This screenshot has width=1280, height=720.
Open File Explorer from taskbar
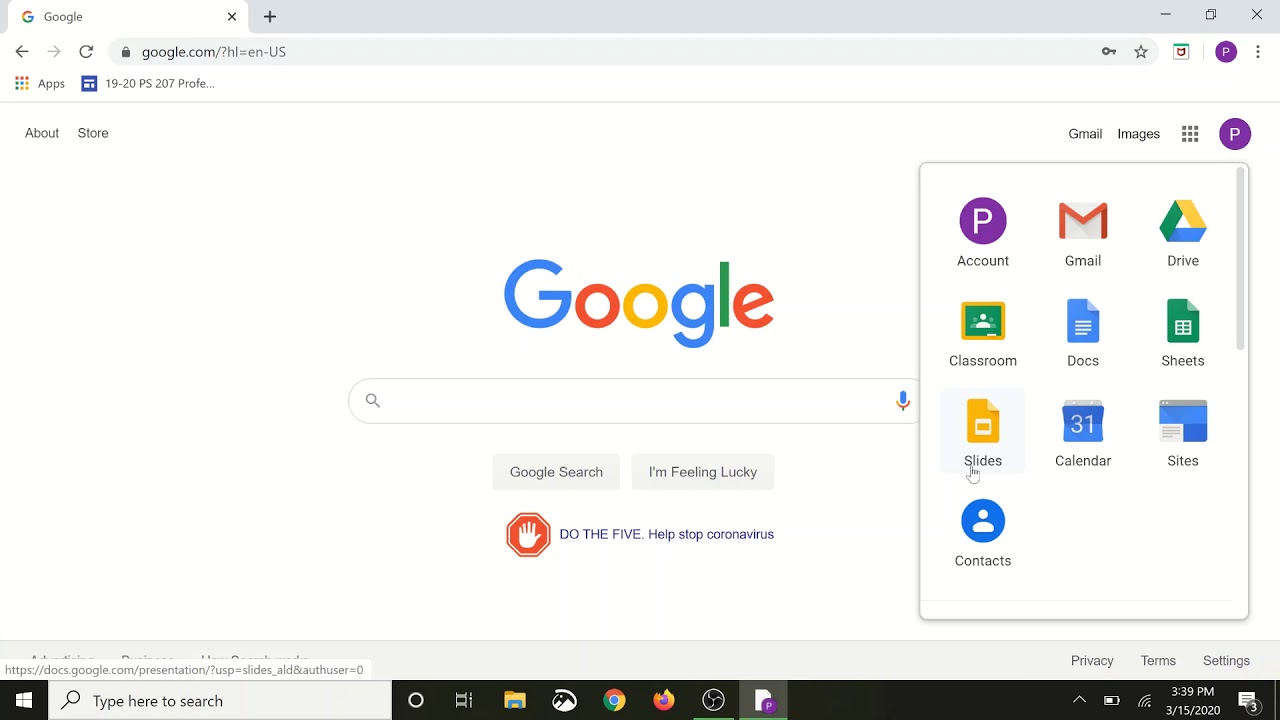click(515, 701)
